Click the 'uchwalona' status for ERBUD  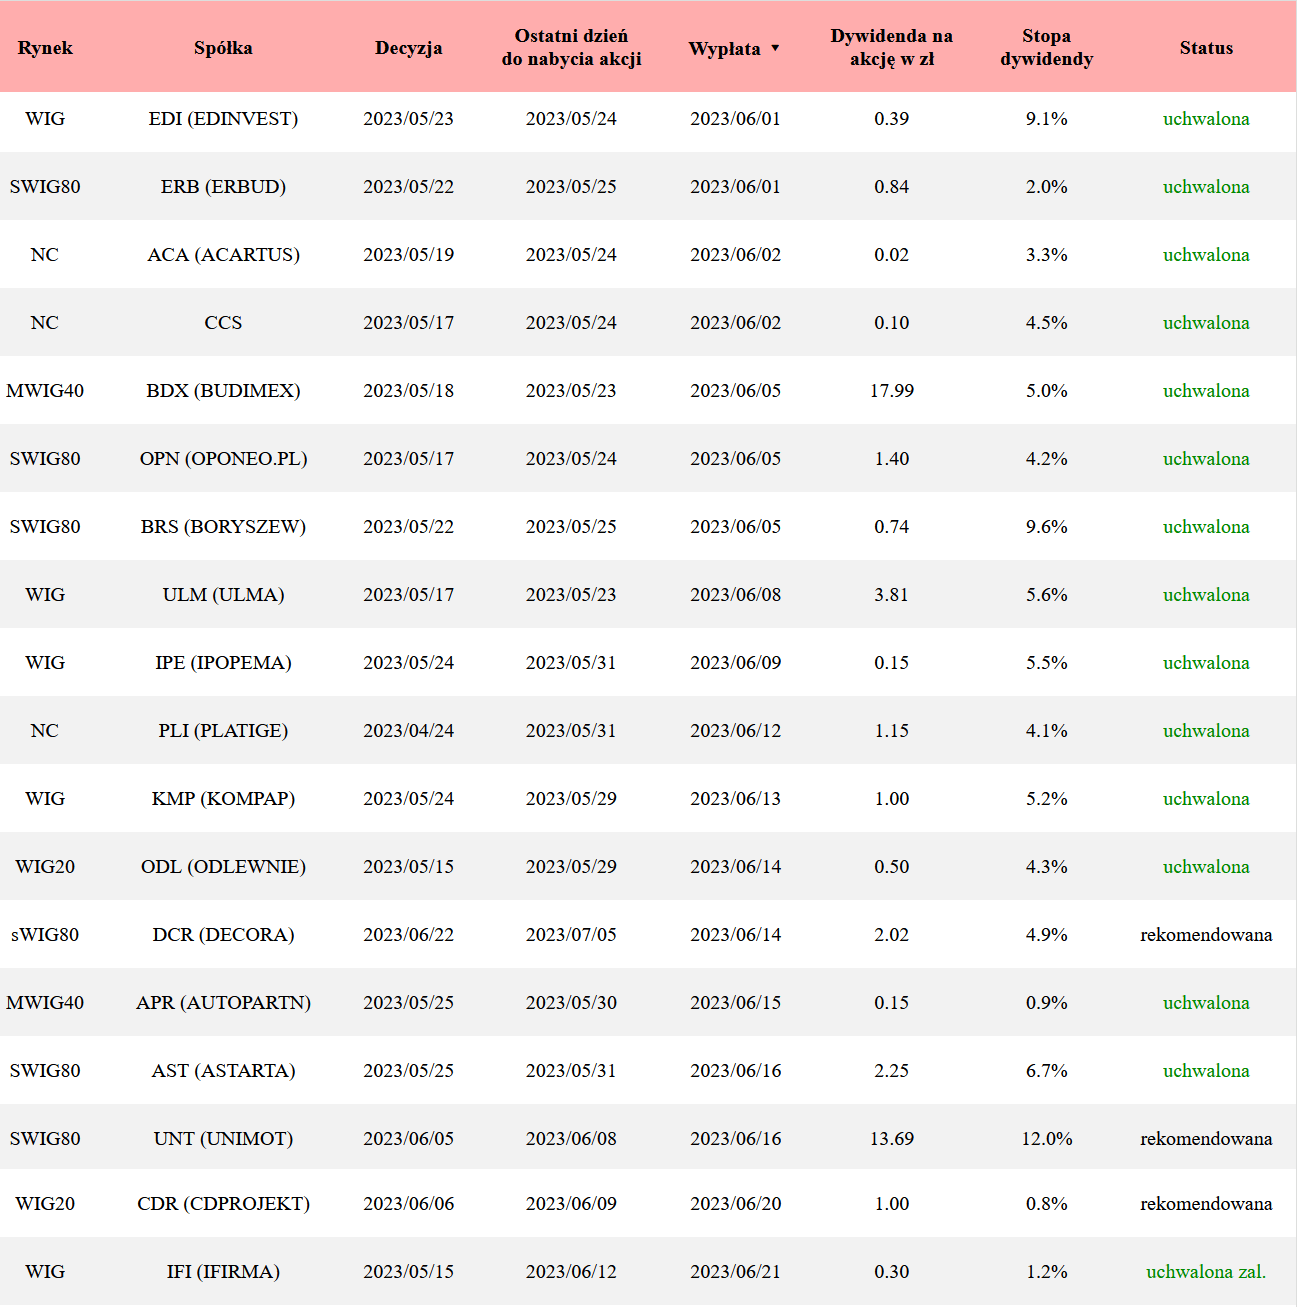(1206, 187)
